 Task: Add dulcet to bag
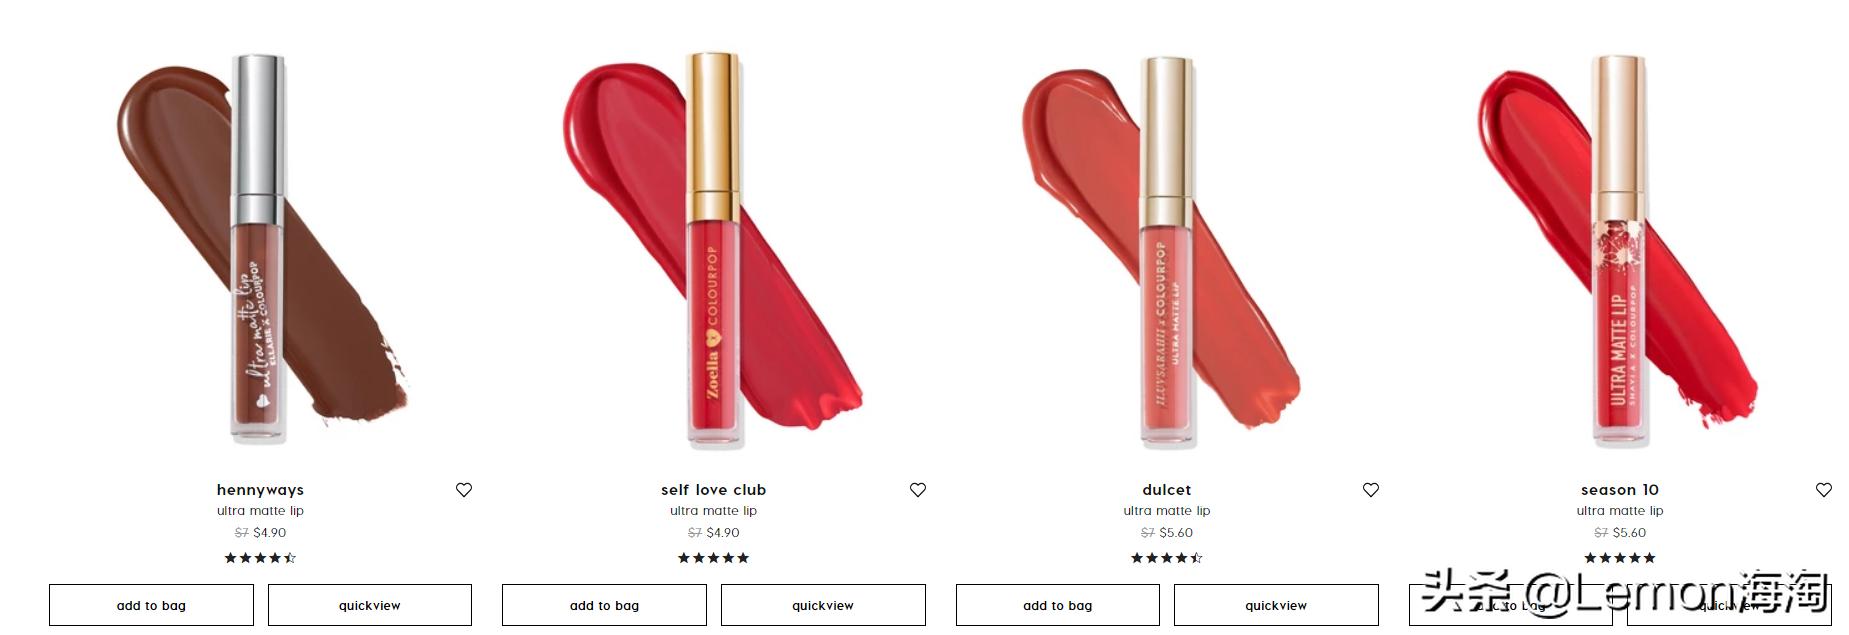1058,605
